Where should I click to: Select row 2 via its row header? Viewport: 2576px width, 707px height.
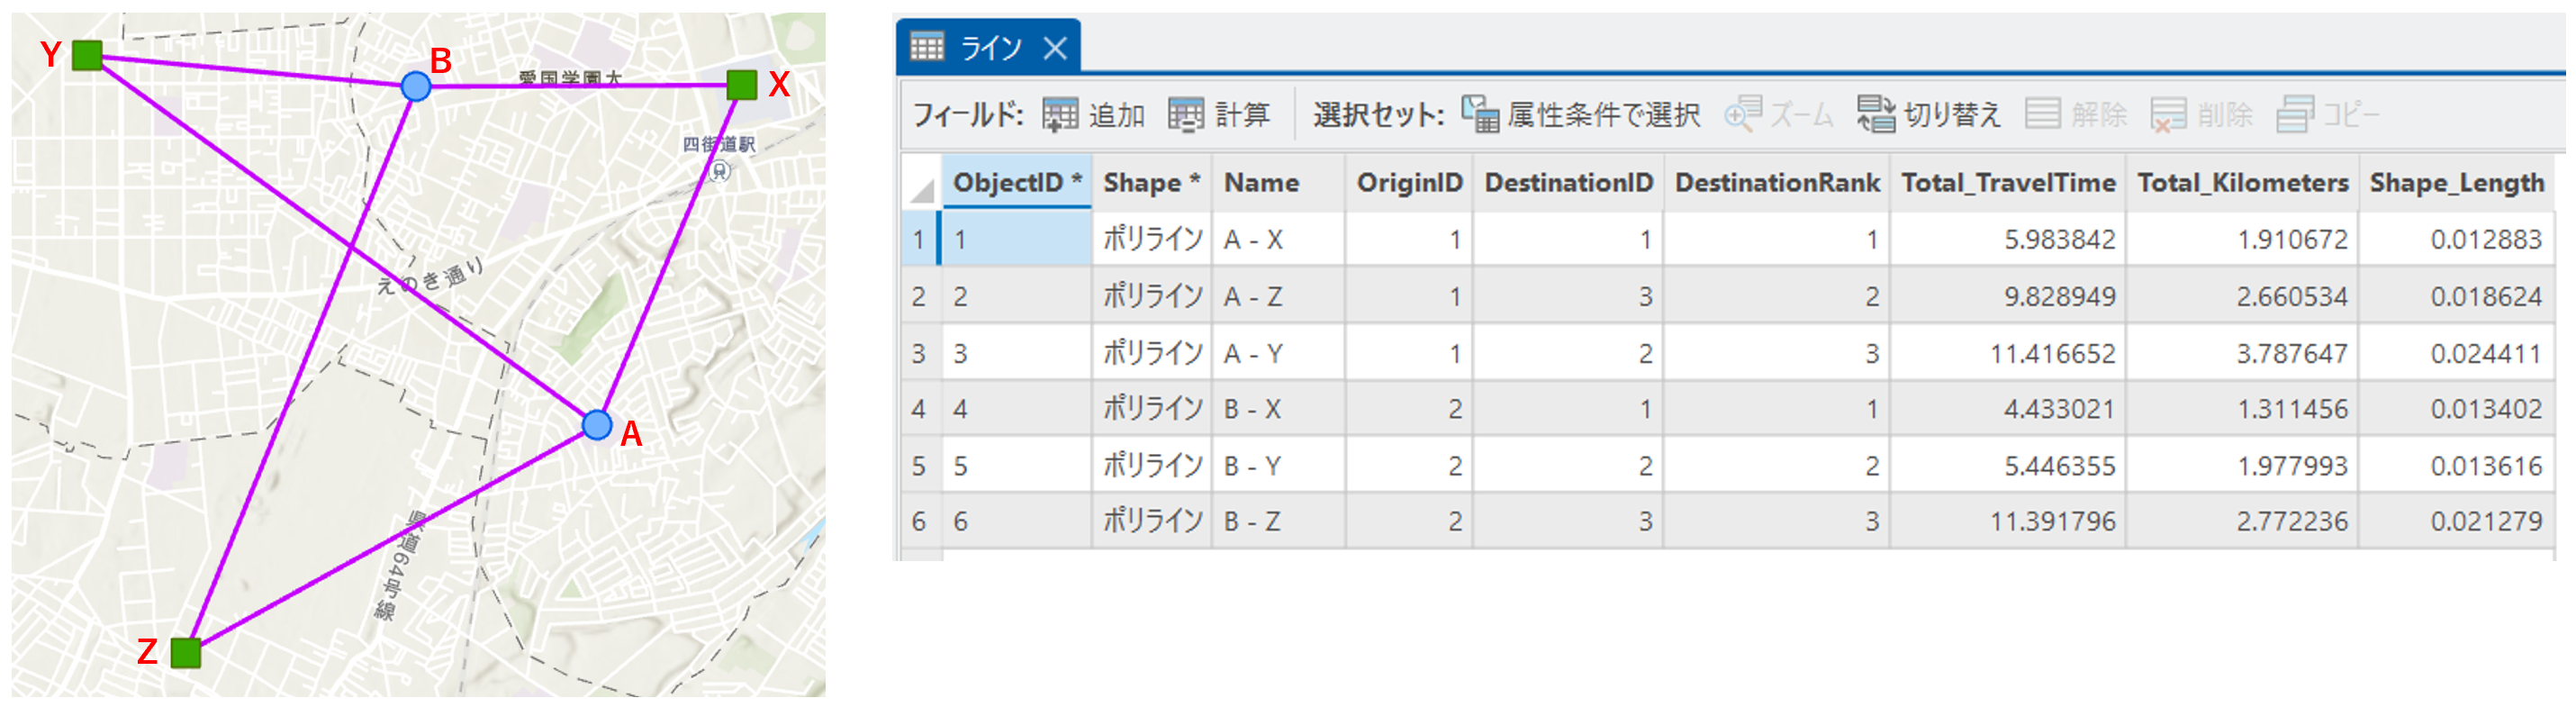tap(919, 297)
